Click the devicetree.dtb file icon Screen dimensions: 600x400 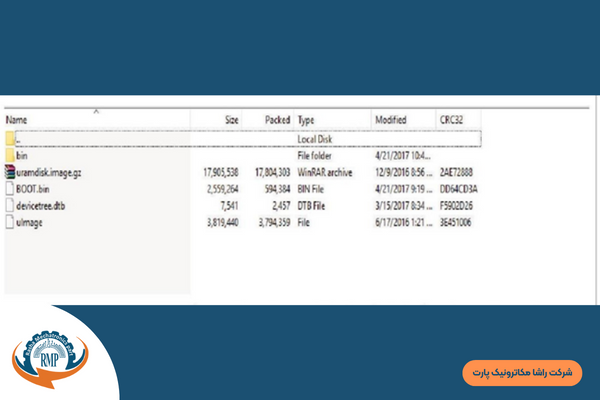tap(10, 205)
